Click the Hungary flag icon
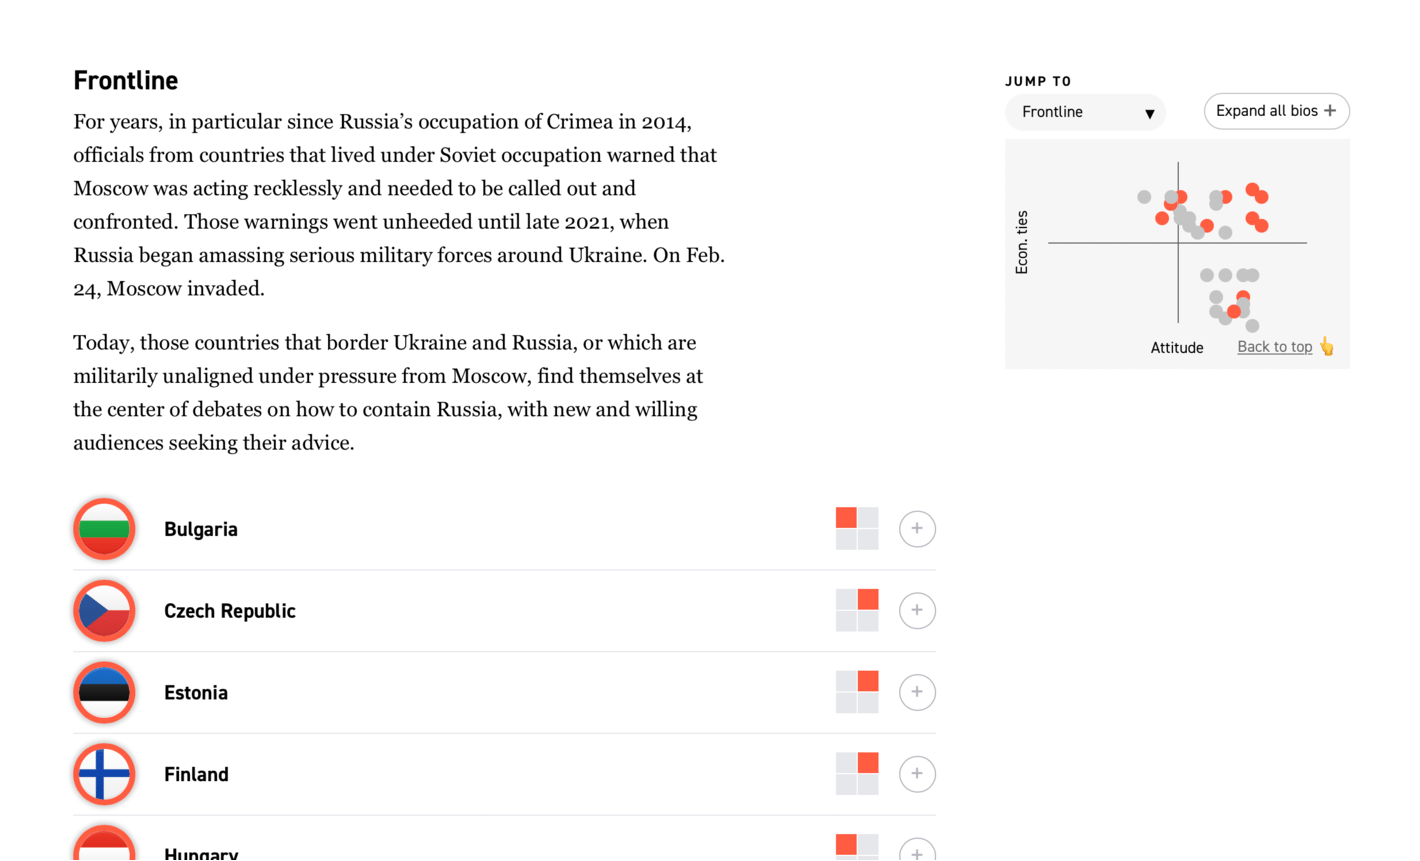The height and width of the screenshot is (861, 1420). point(104,842)
